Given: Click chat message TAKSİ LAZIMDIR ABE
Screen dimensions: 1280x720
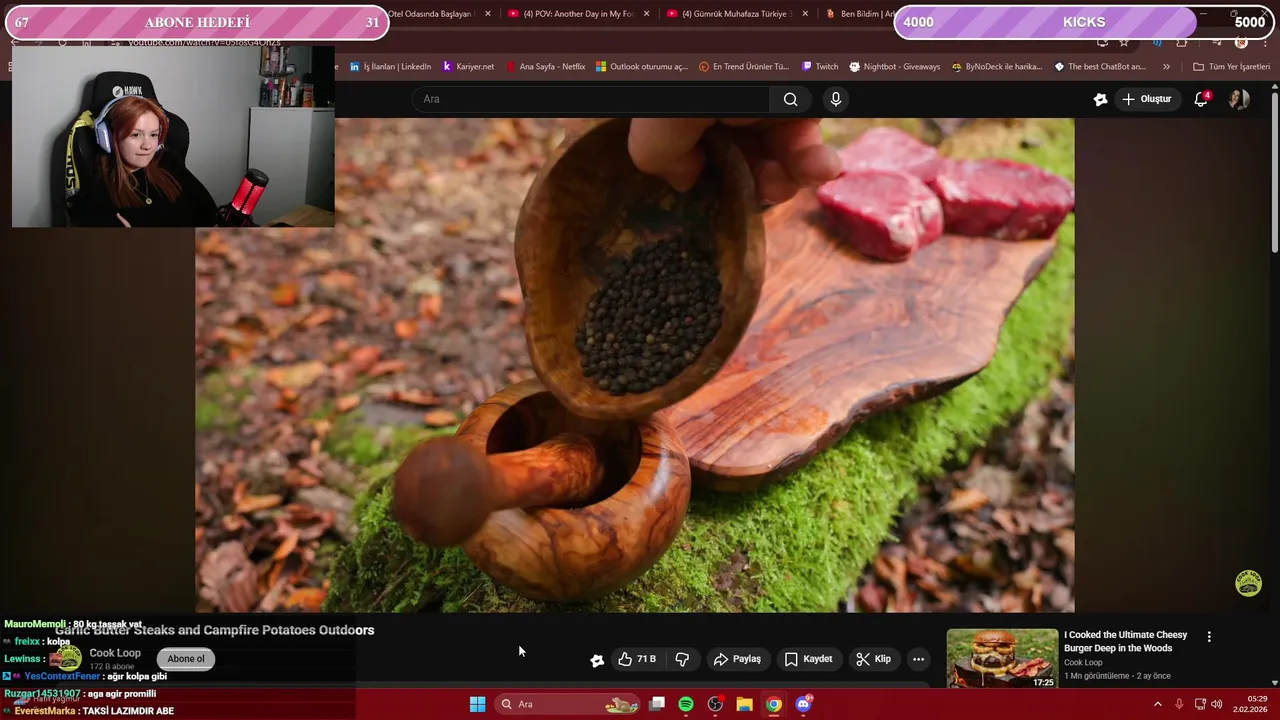Looking at the screenshot, I should click(x=128, y=711).
